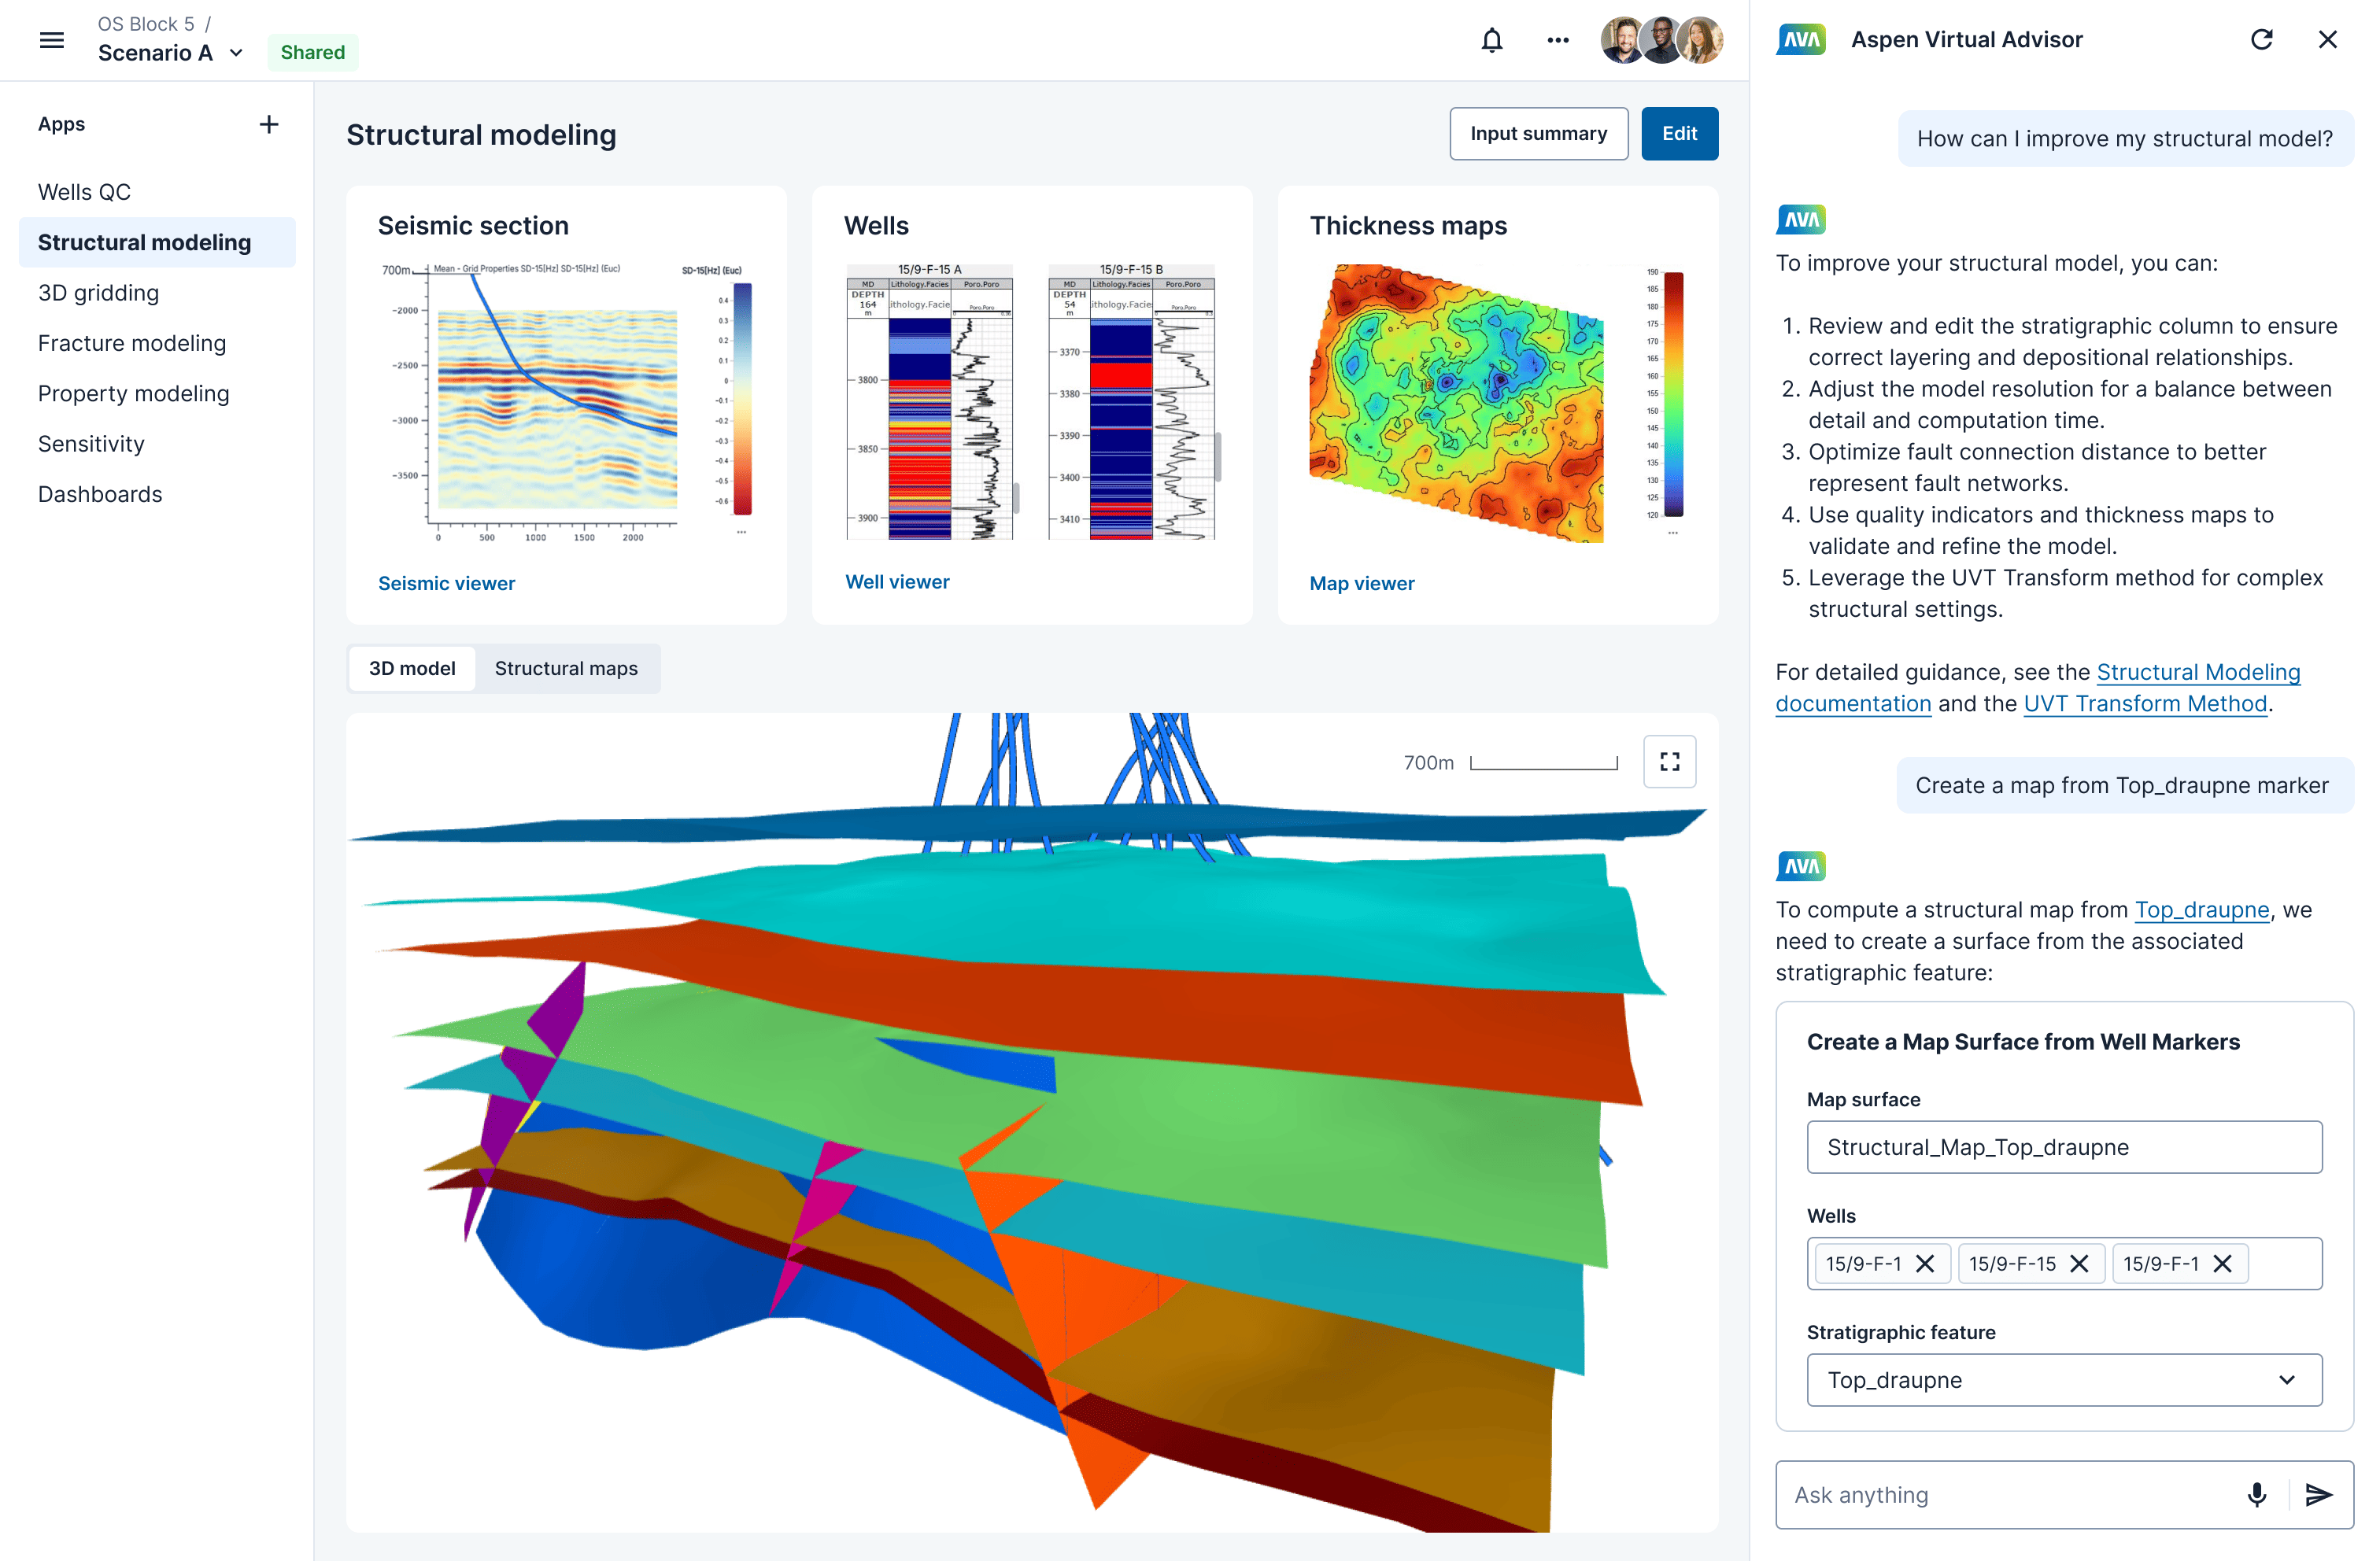2380x1561 pixels.
Task: Expand the Scenario A dropdown
Action: 236,53
